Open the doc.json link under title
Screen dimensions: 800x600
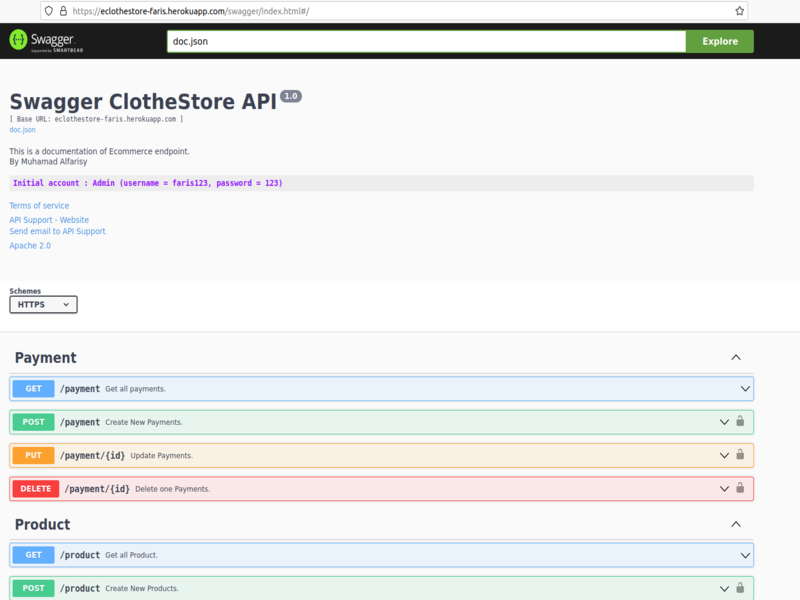(x=22, y=130)
